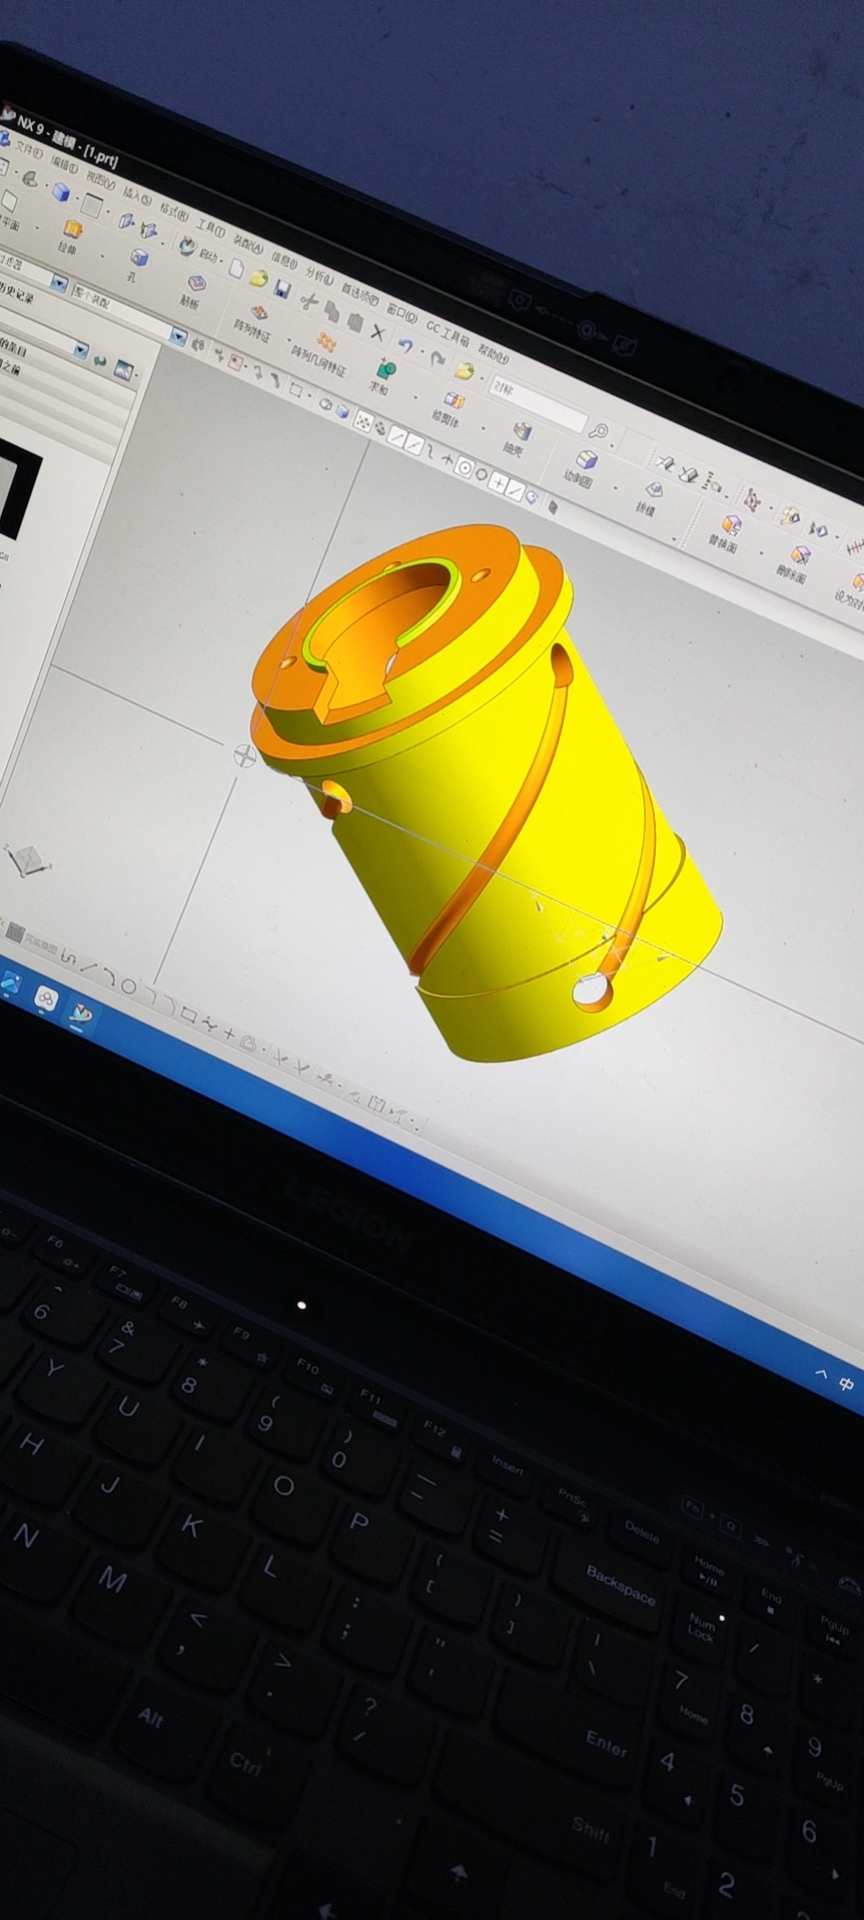Click the Delete Face (删除面) icon
Viewport: 864px width, 1920px height.
pos(800,554)
